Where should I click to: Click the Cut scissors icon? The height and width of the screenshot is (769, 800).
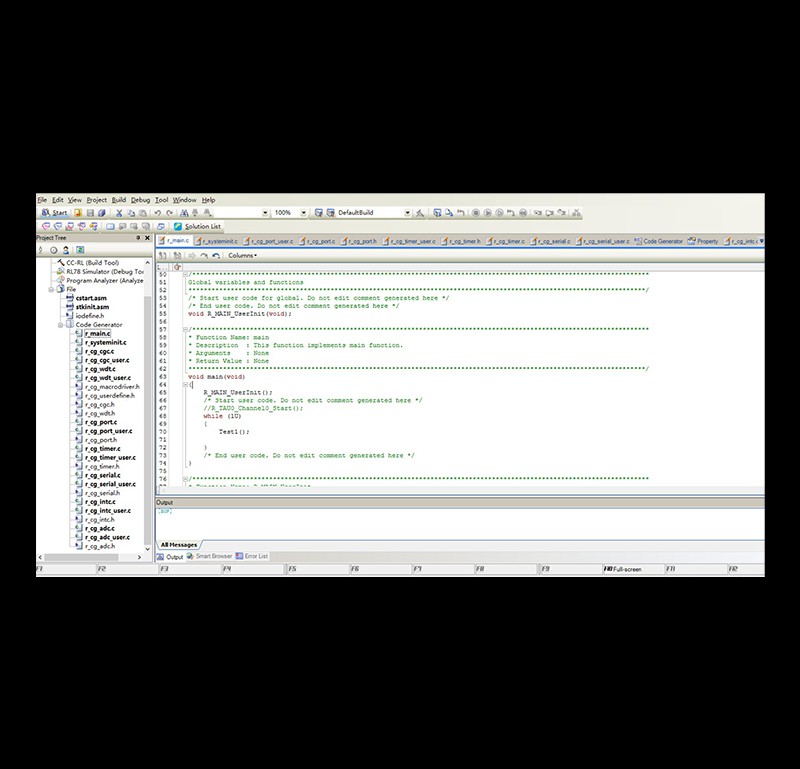[x=119, y=213]
